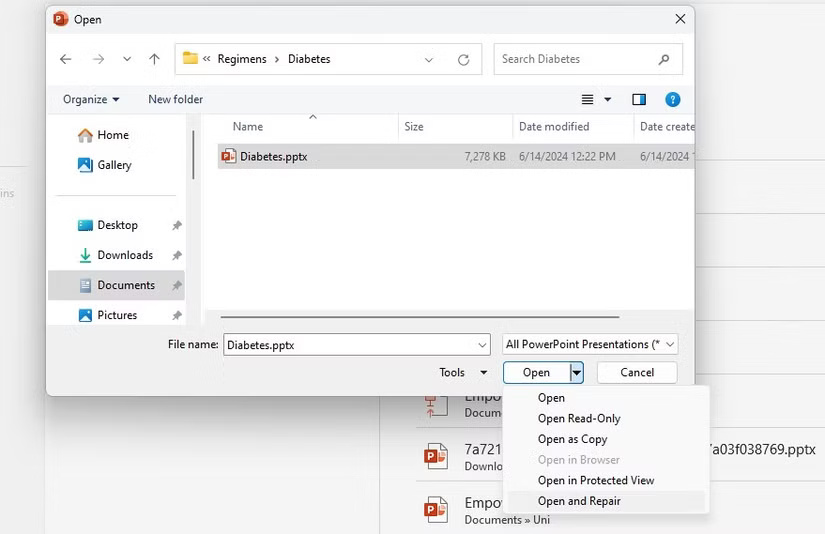Click the main Open button
The width and height of the screenshot is (825, 534).
click(x=536, y=372)
